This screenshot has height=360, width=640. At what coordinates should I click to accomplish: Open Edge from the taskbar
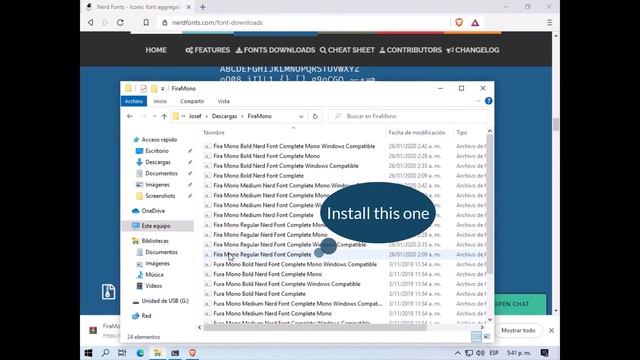point(140,353)
